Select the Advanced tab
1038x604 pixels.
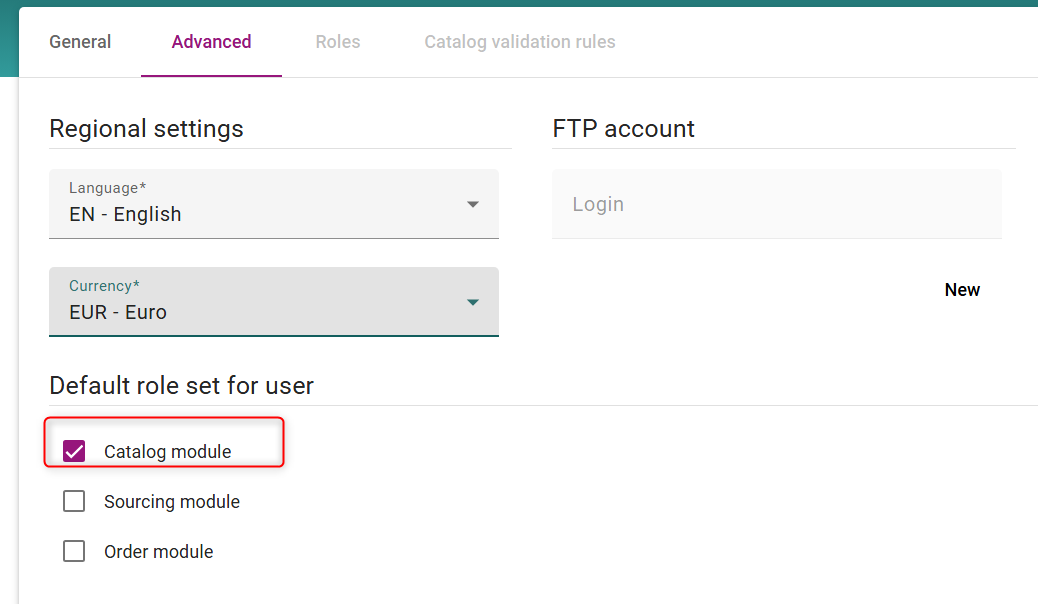[211, 42]
